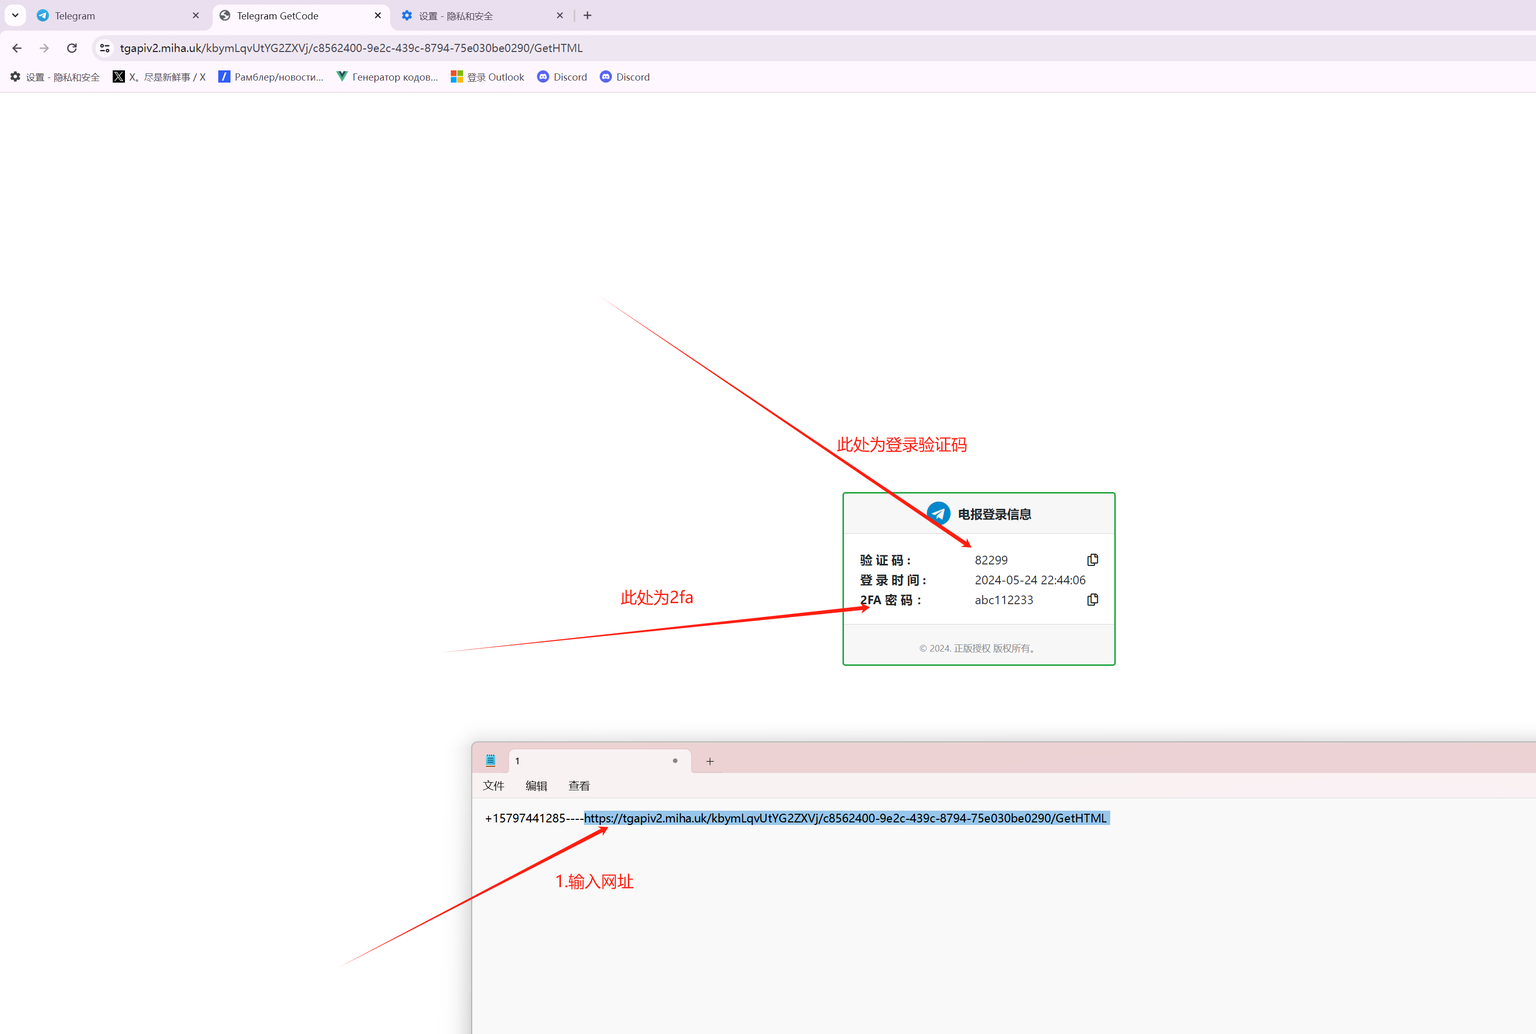Copy the verification code 82299

tap(1092, 559)
